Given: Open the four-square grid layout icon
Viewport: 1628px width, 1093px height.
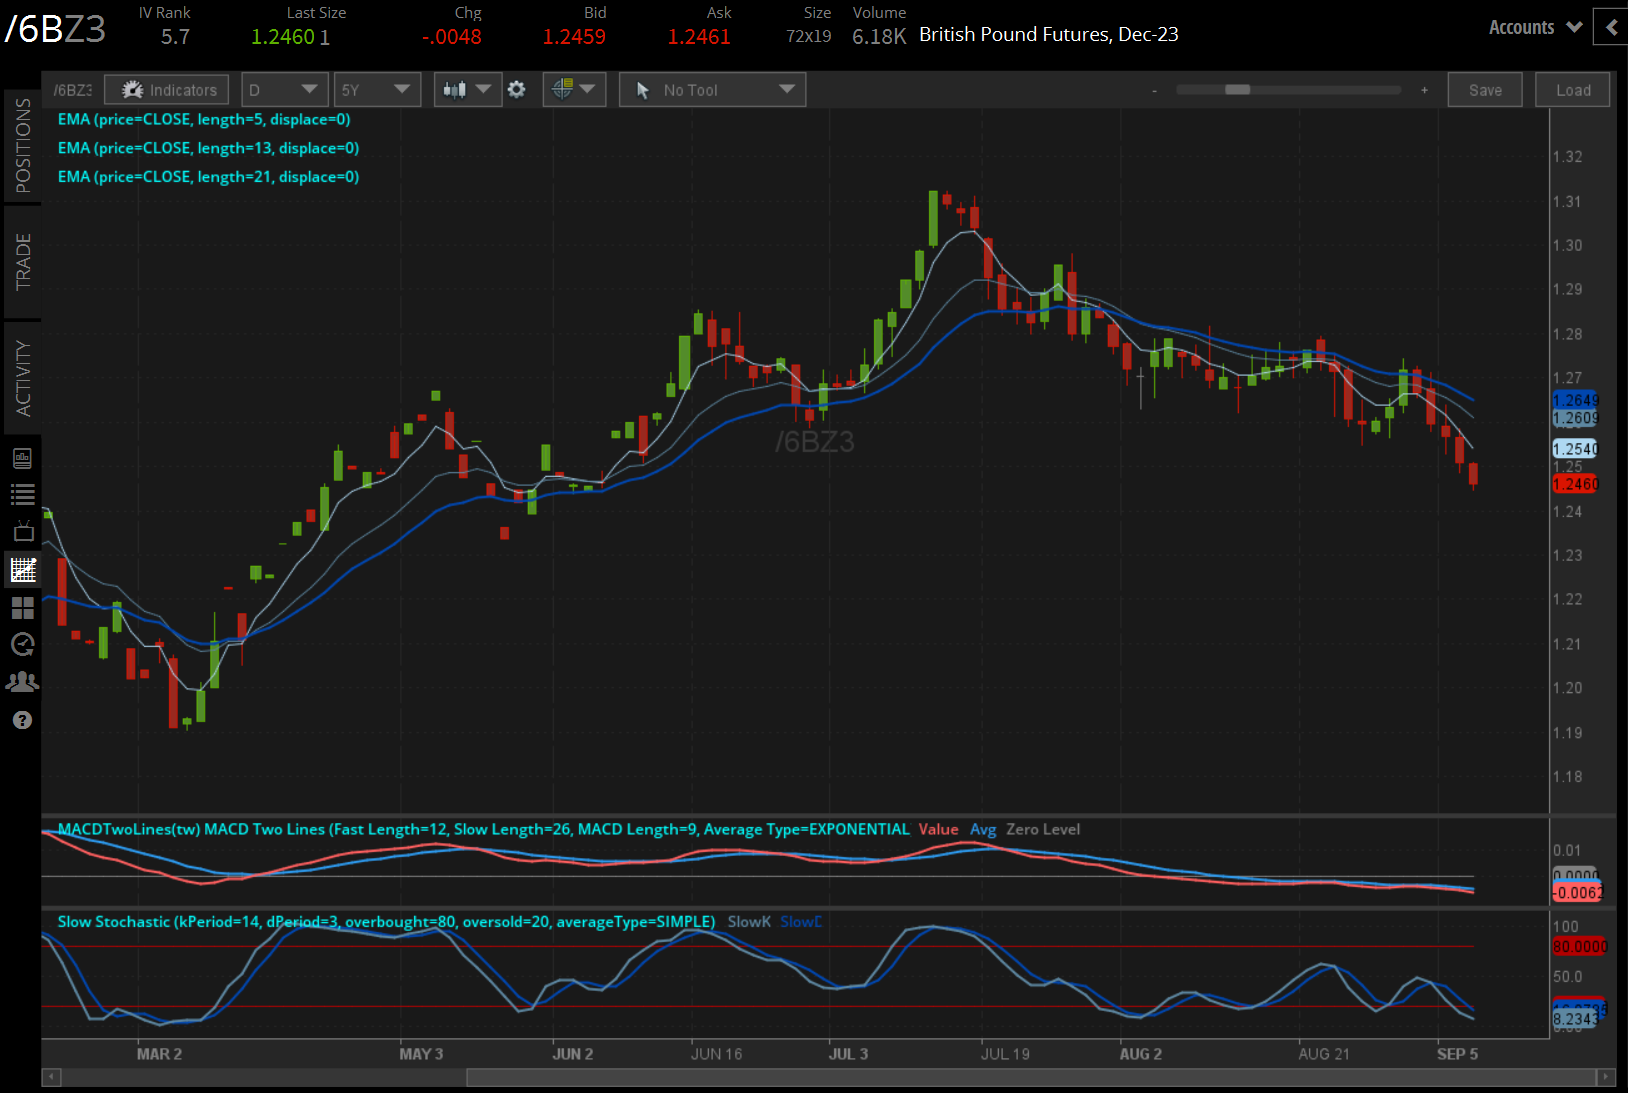Looking at the screenshot, I should (22, 608).
